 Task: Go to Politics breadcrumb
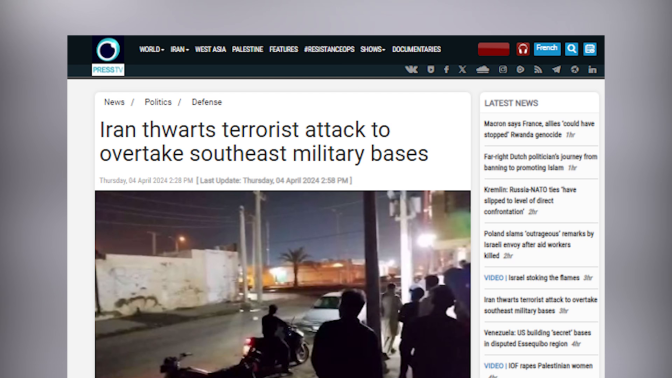pos(158,102)
